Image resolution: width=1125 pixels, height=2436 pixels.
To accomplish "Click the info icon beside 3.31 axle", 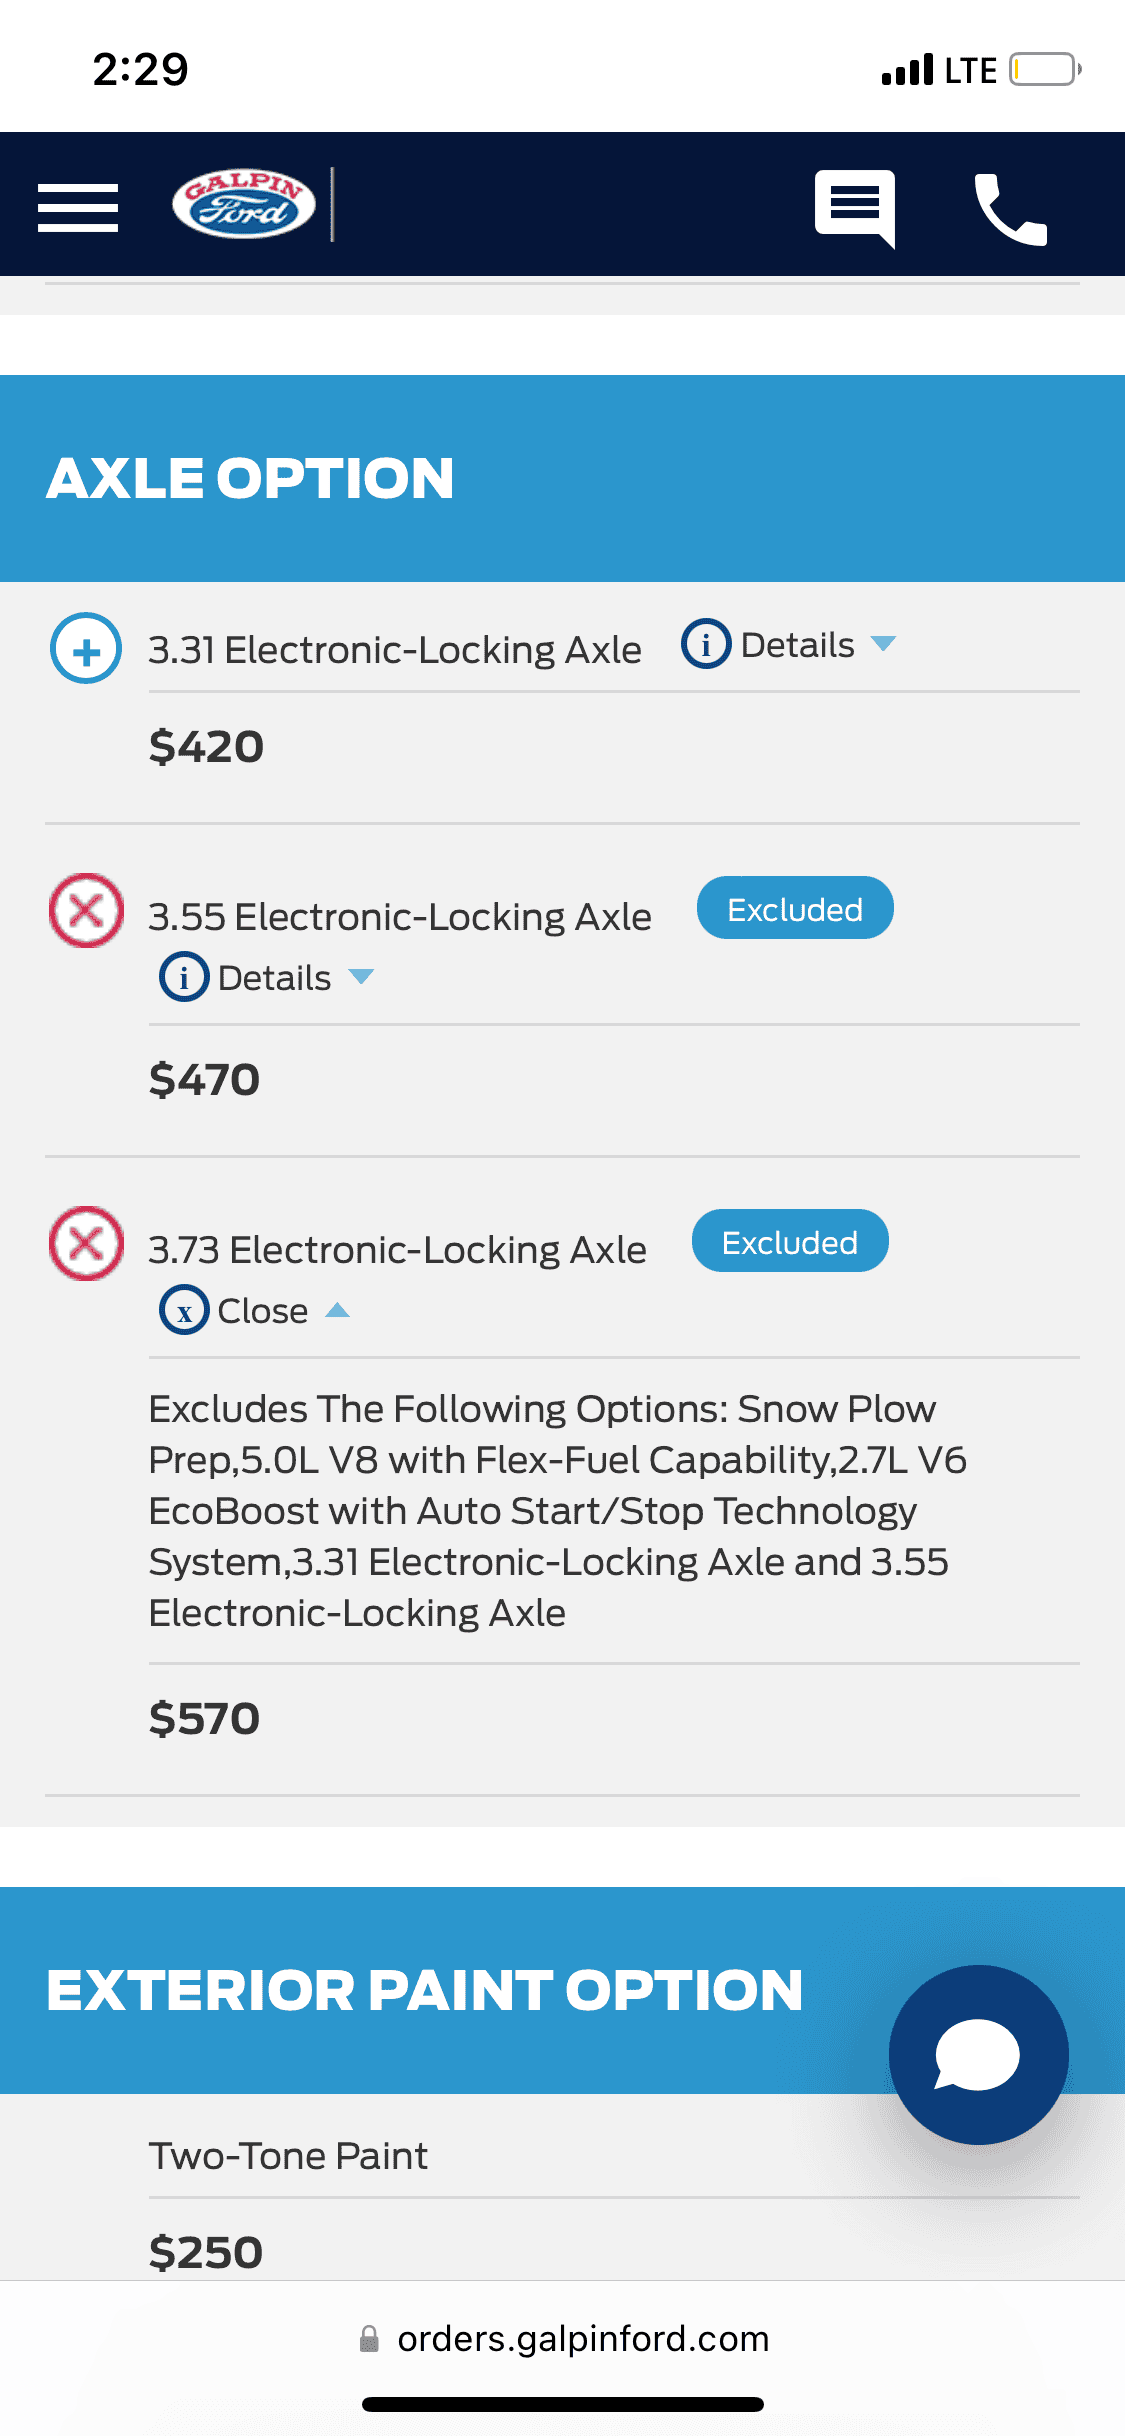I will 706,644.
